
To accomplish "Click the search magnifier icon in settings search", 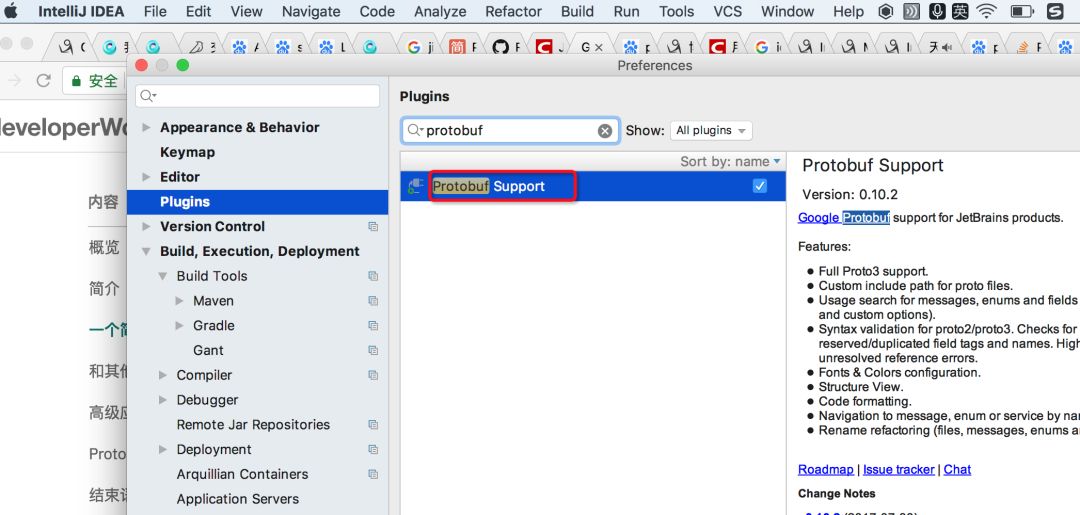I will (147, 96).
